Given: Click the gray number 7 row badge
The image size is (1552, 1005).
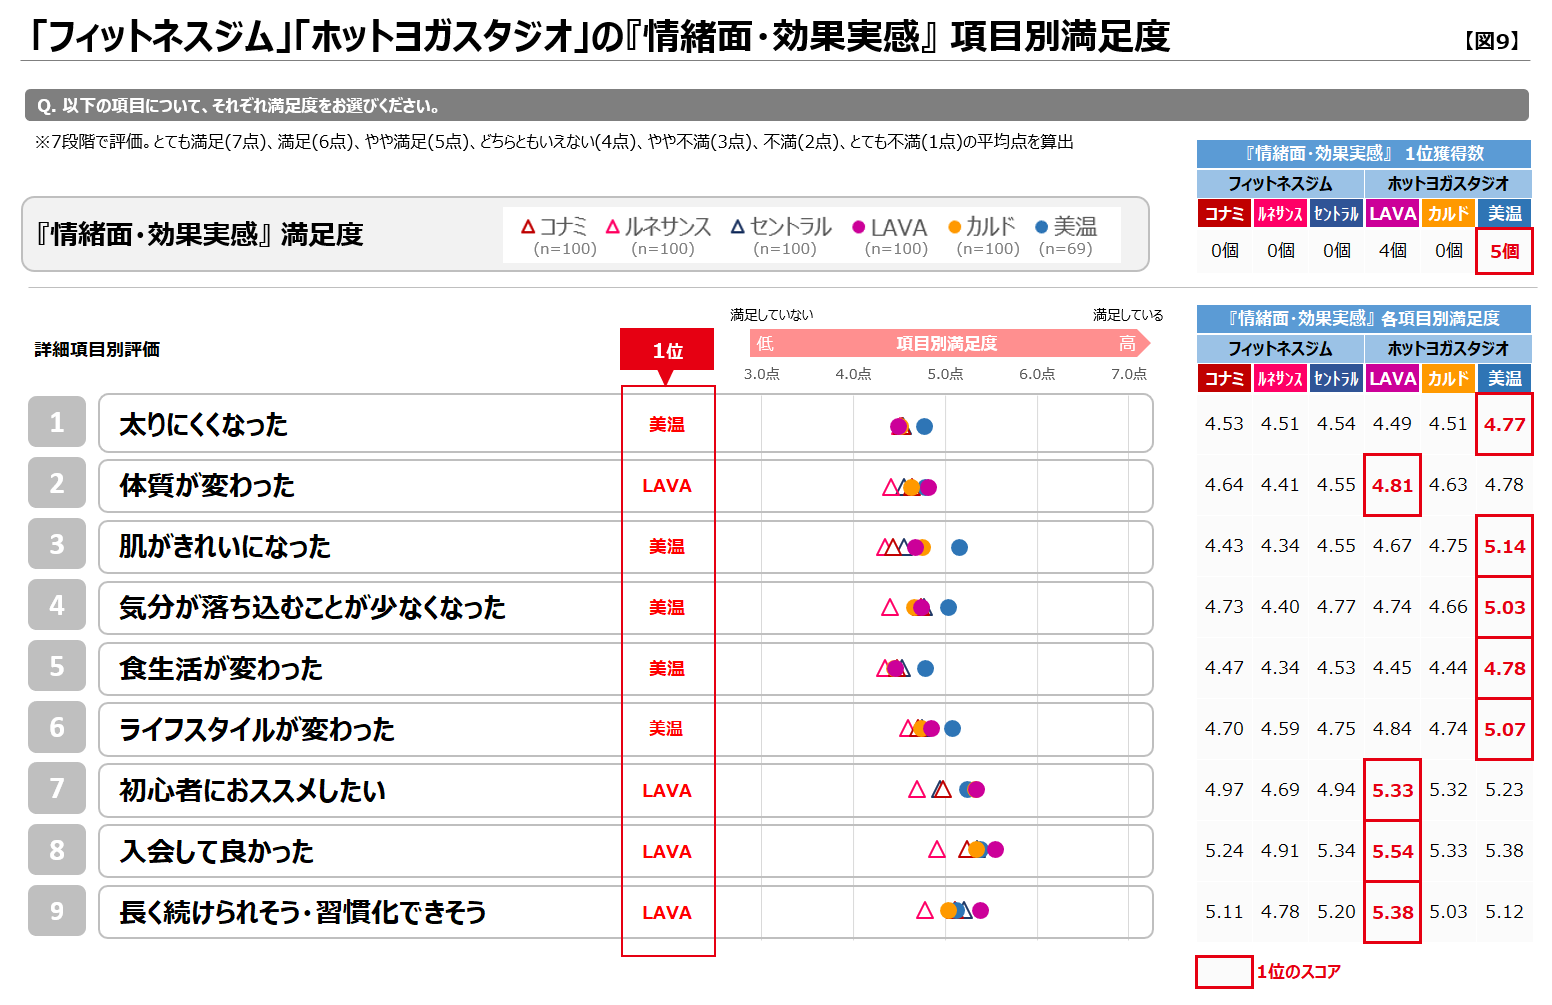Looking at the screenshot, I should click(57, 788).
